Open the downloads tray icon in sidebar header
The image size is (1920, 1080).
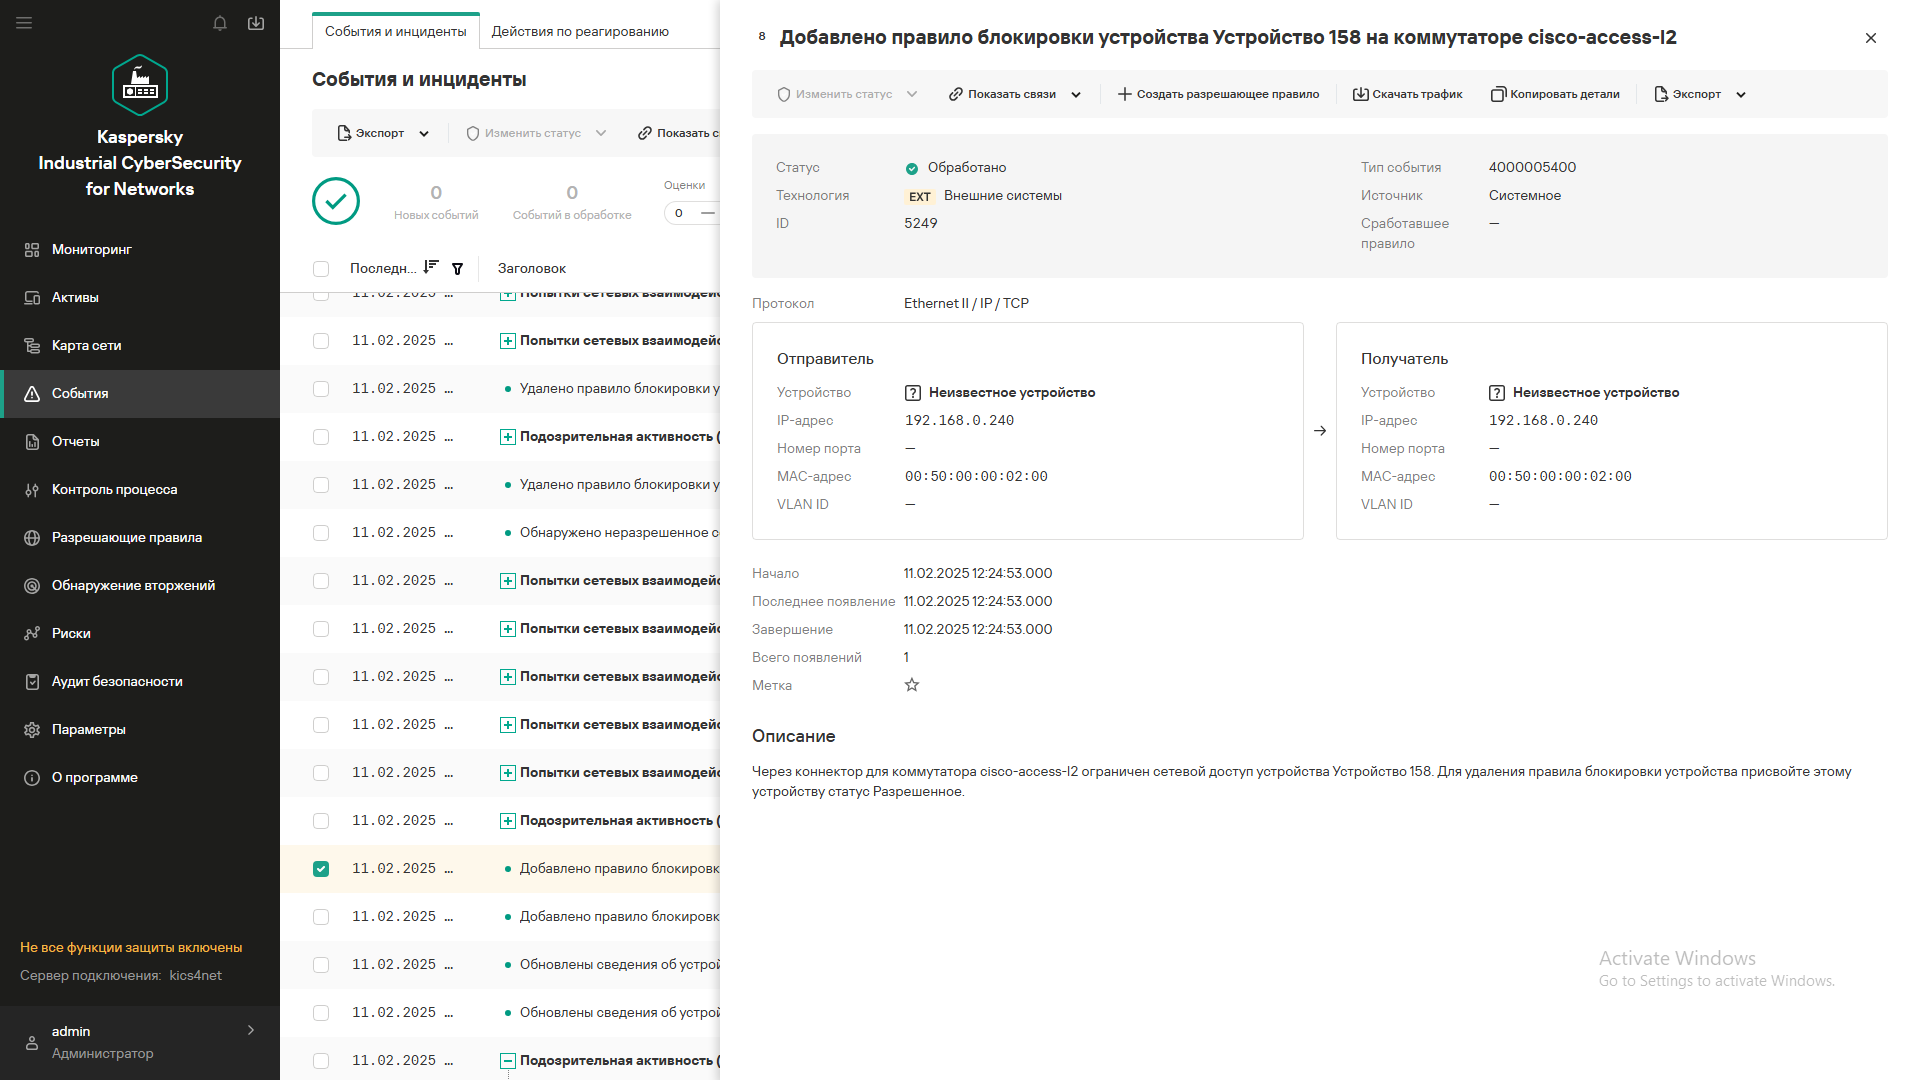(256, 23)
